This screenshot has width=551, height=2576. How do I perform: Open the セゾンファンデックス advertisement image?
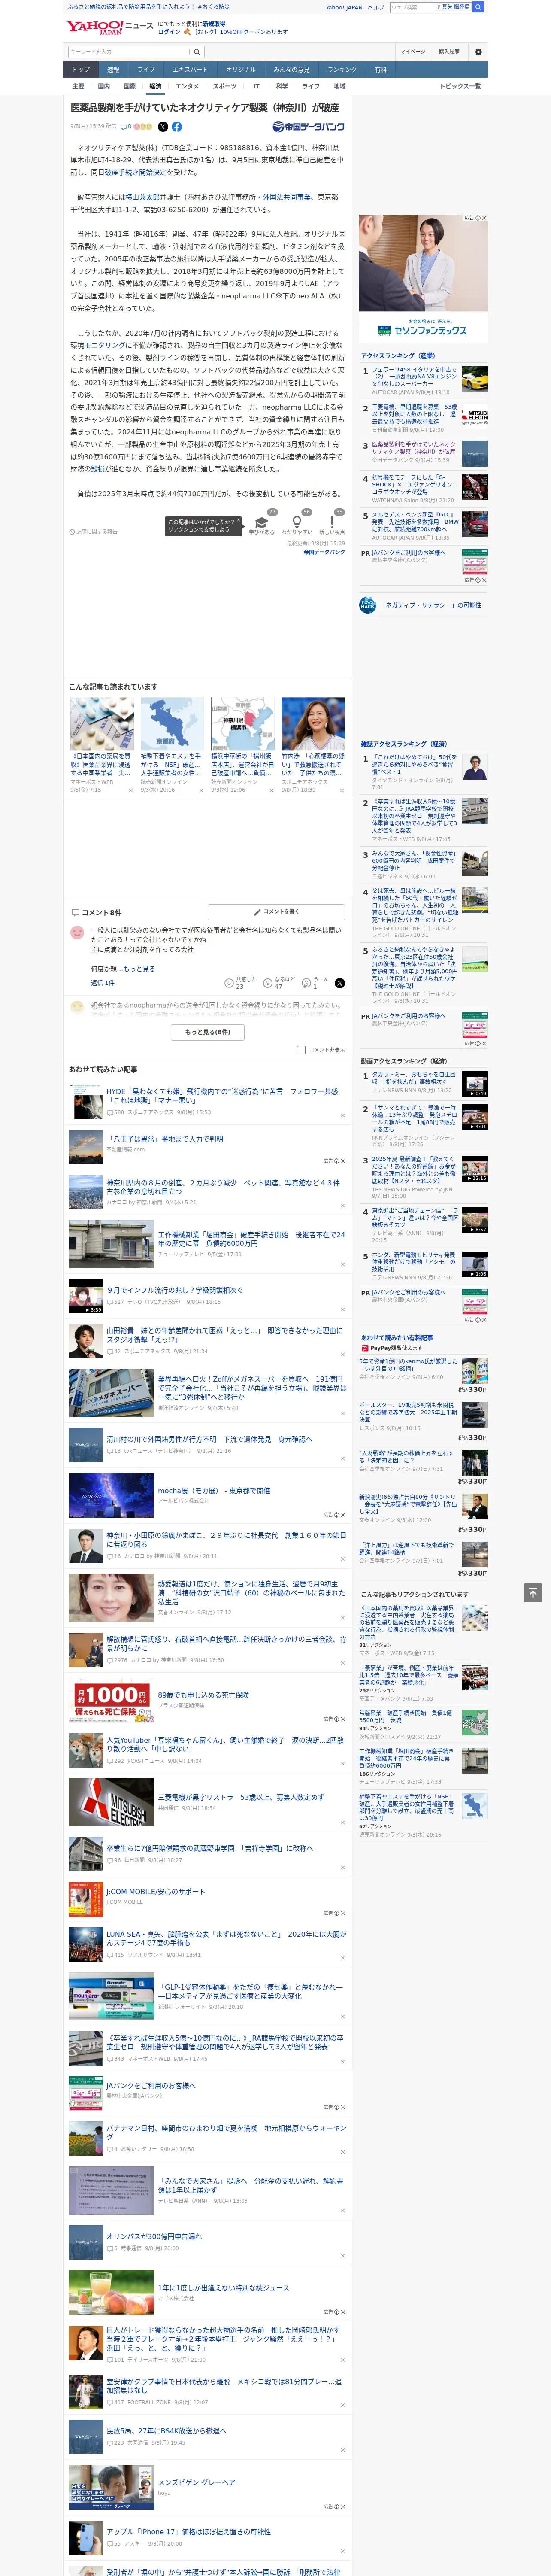tap(423, 278)
